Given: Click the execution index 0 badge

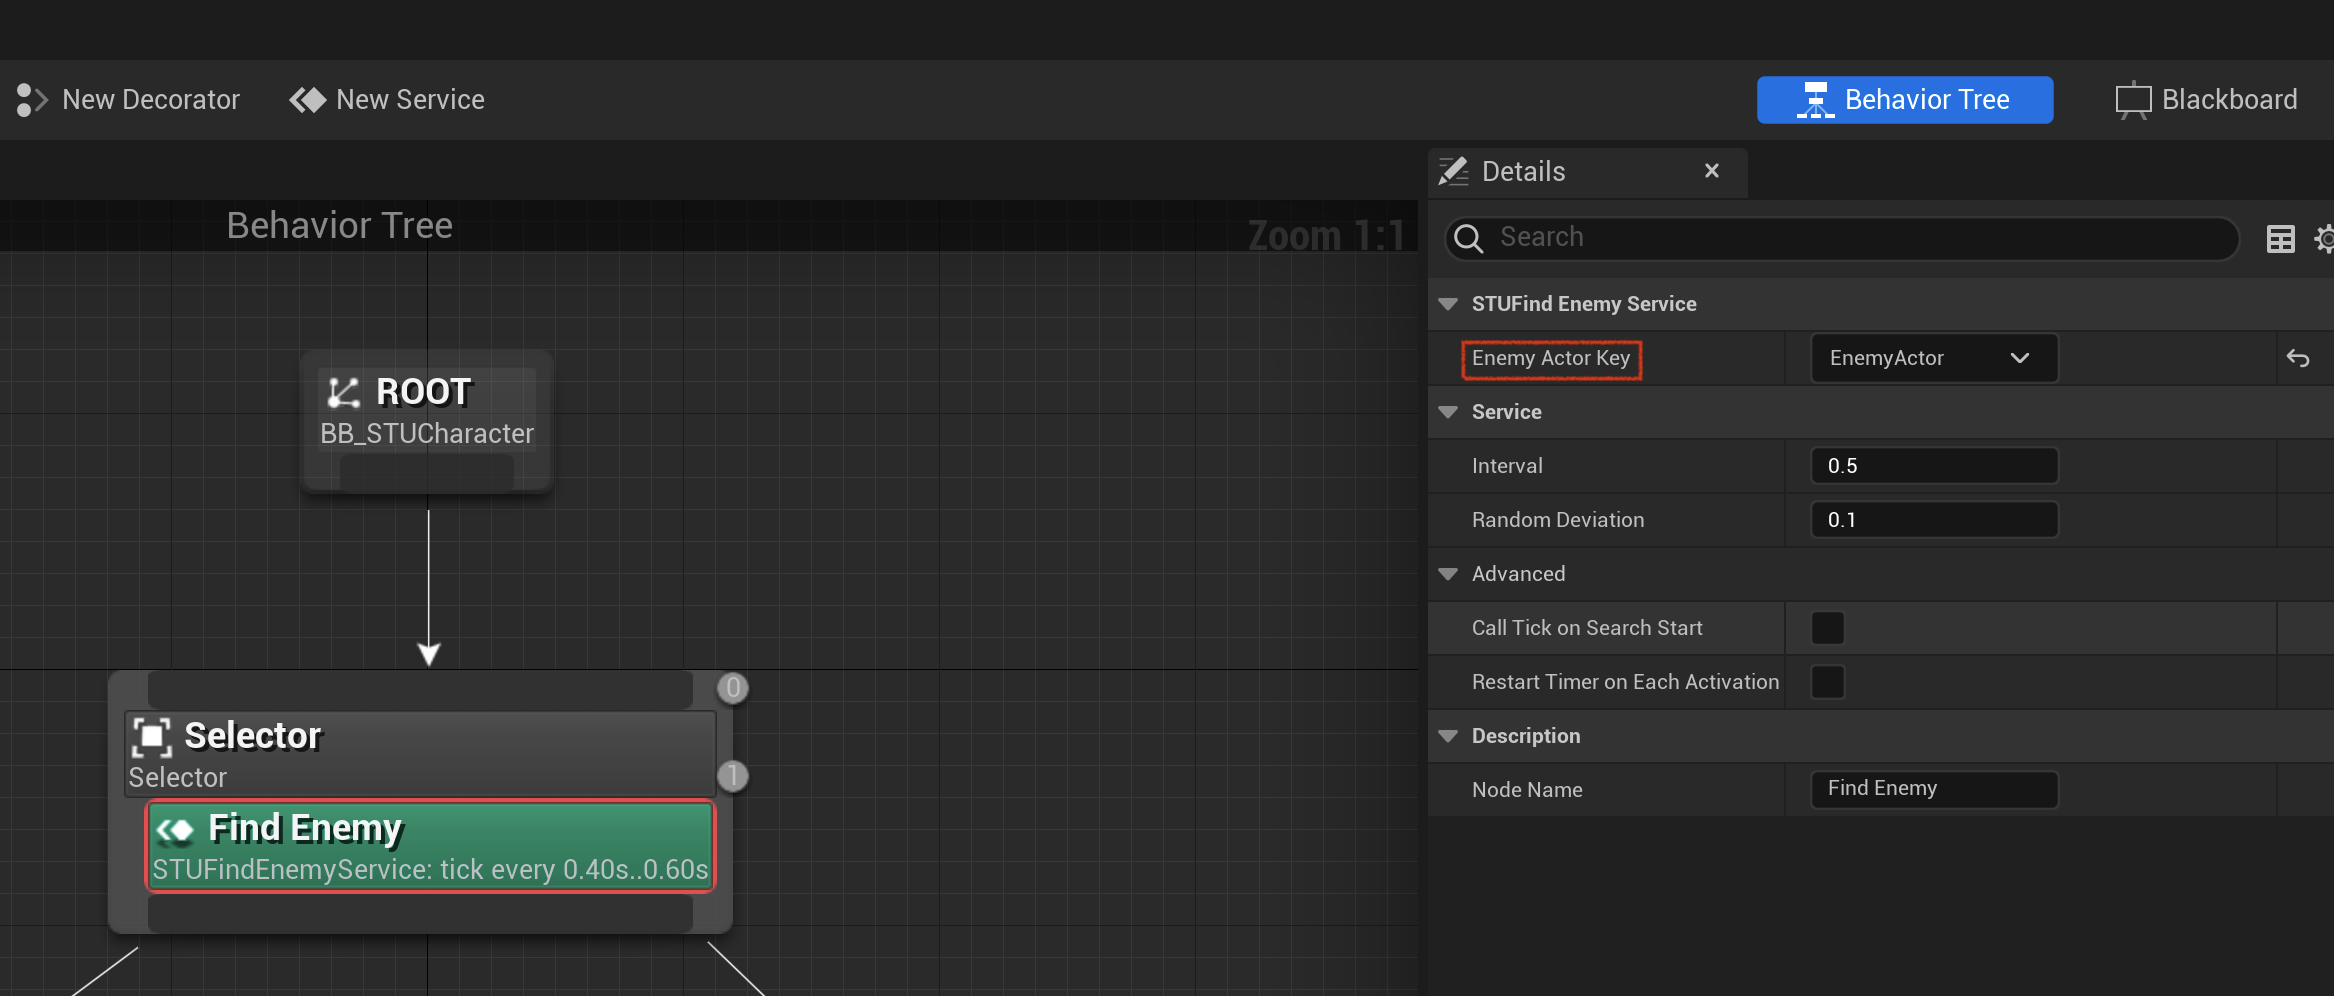Looking at the screenshot, I should tap(733, 688).
